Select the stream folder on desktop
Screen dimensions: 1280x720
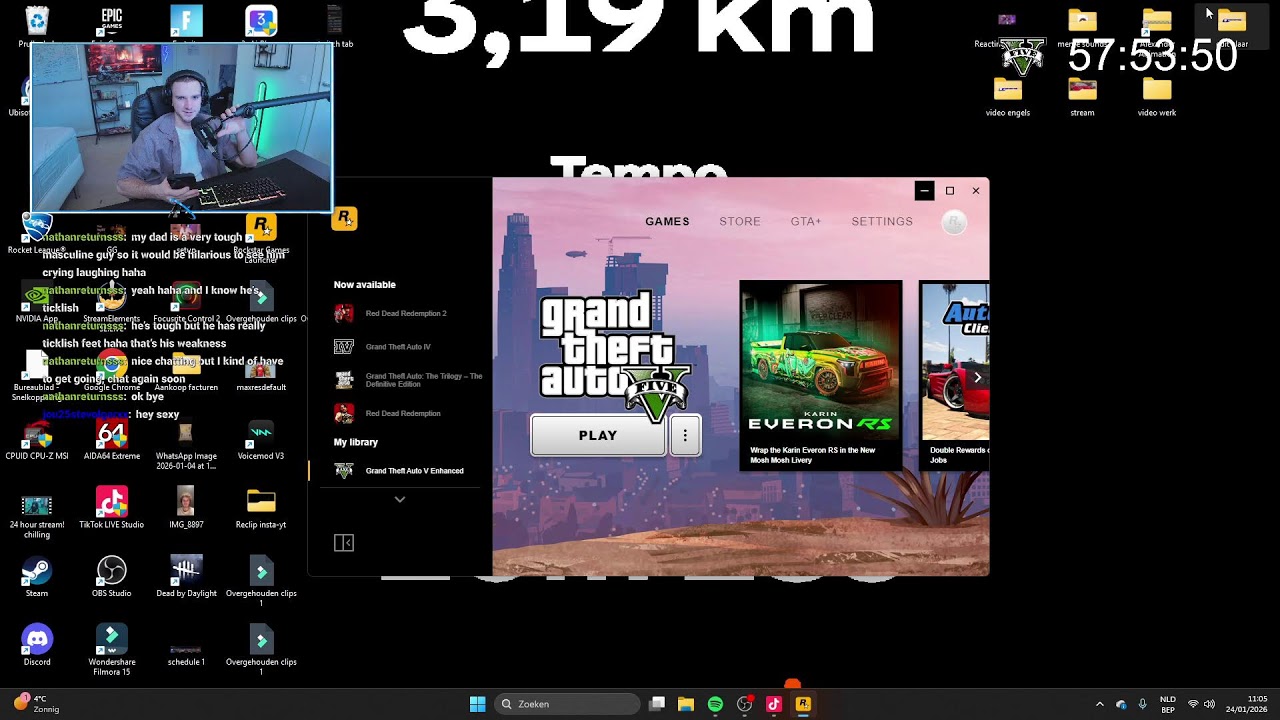[x=1082, y=96]
